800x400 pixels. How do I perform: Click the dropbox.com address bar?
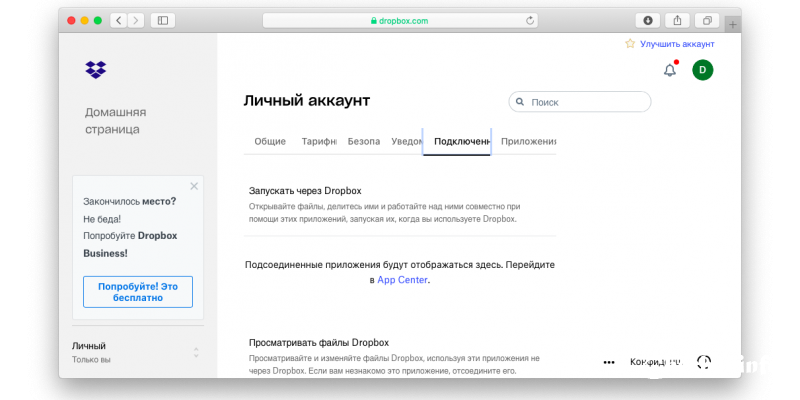pyautogui.click(x=400, y=20)
